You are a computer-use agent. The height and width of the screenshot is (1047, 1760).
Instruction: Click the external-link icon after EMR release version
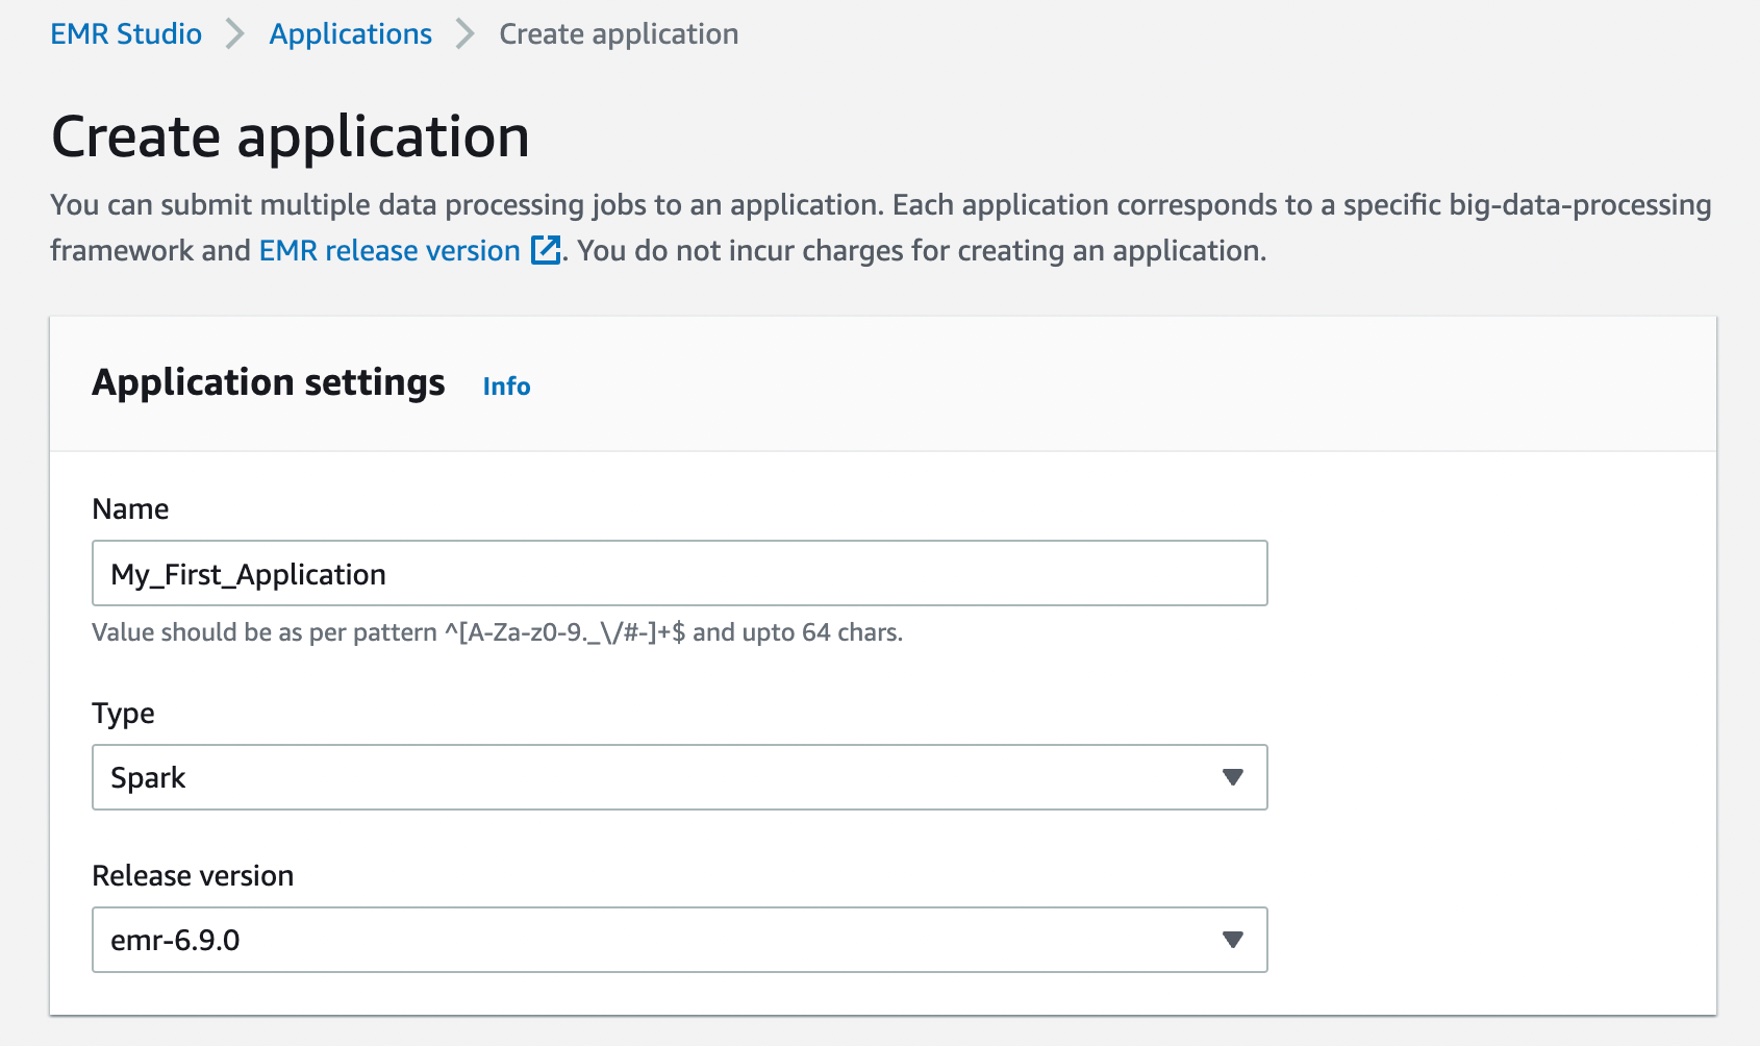545,250
